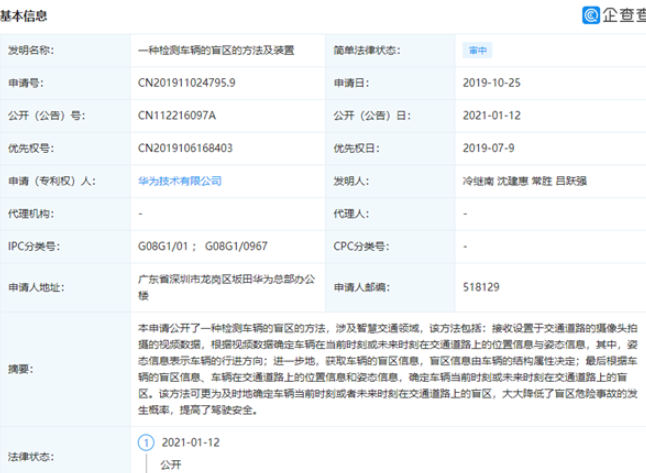Image resolution: width=646 pixels, height=473 pixels.
Task: Select publication number CN112216097A
Action: click(x=177, y=115)
